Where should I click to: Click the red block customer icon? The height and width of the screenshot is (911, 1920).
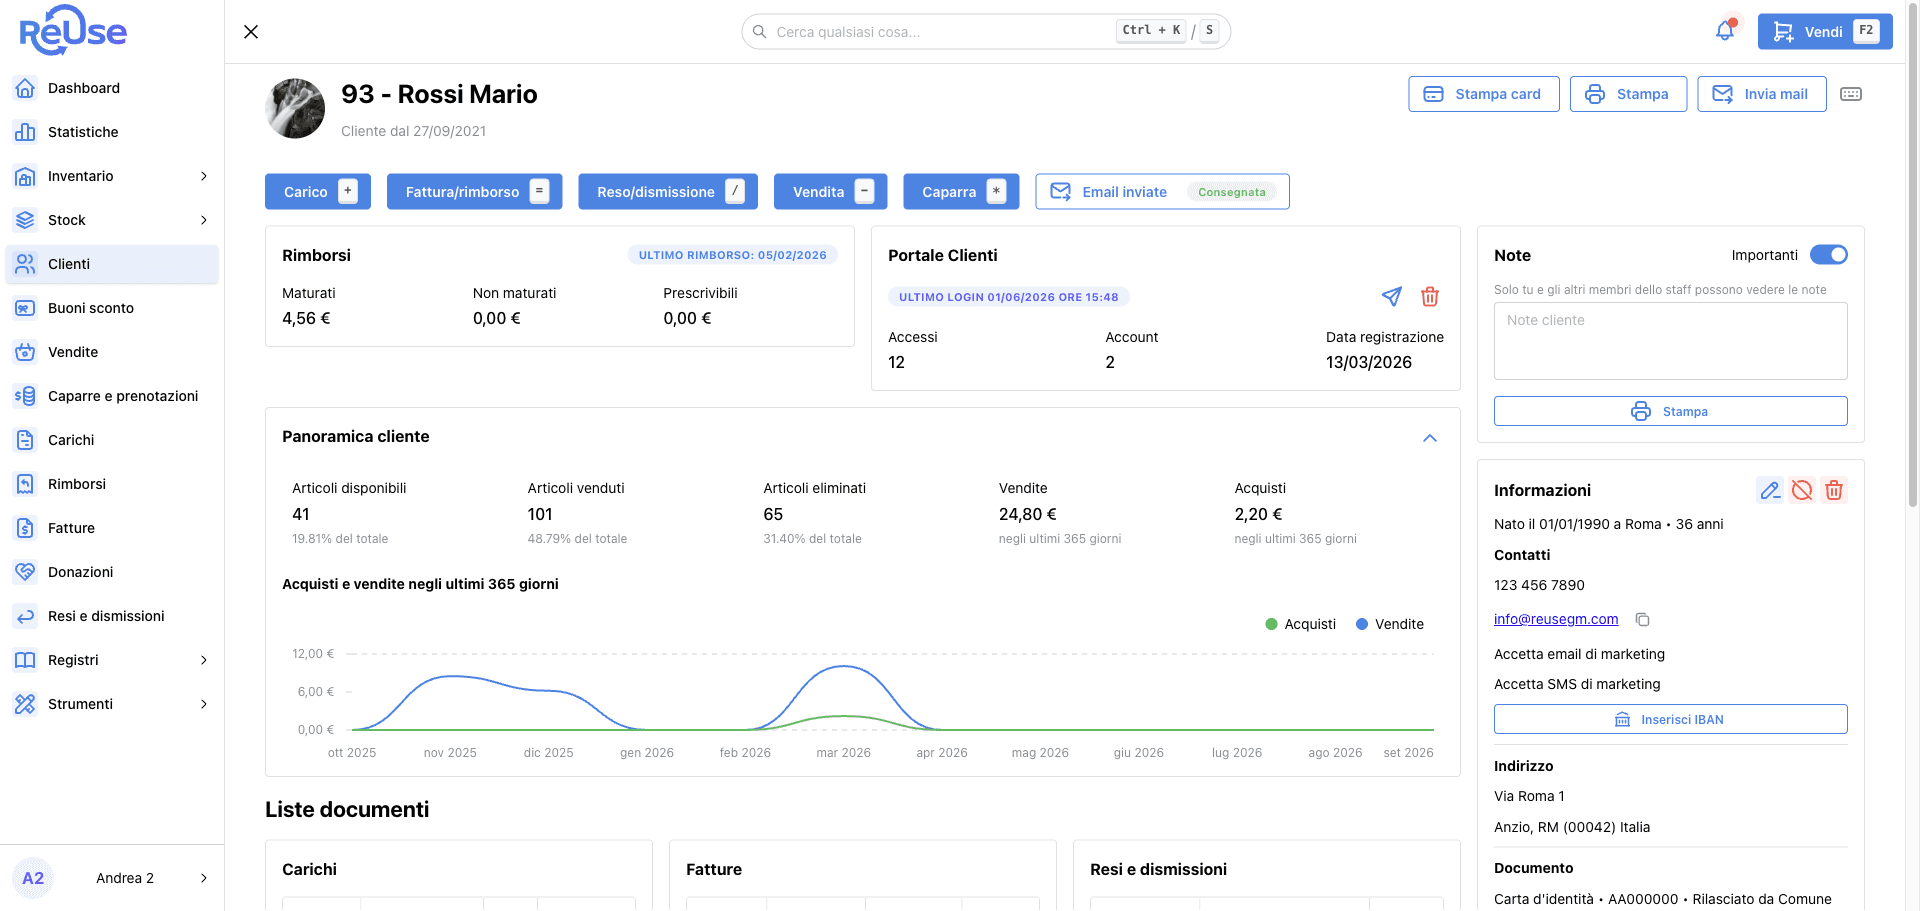coord(1802,490)
